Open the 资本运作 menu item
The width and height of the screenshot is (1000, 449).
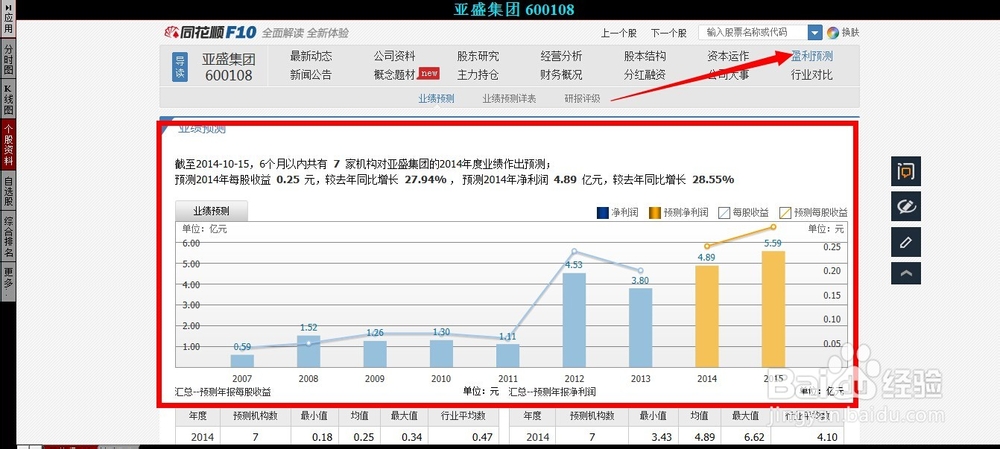pyautogui.click(x=728, y=56)
